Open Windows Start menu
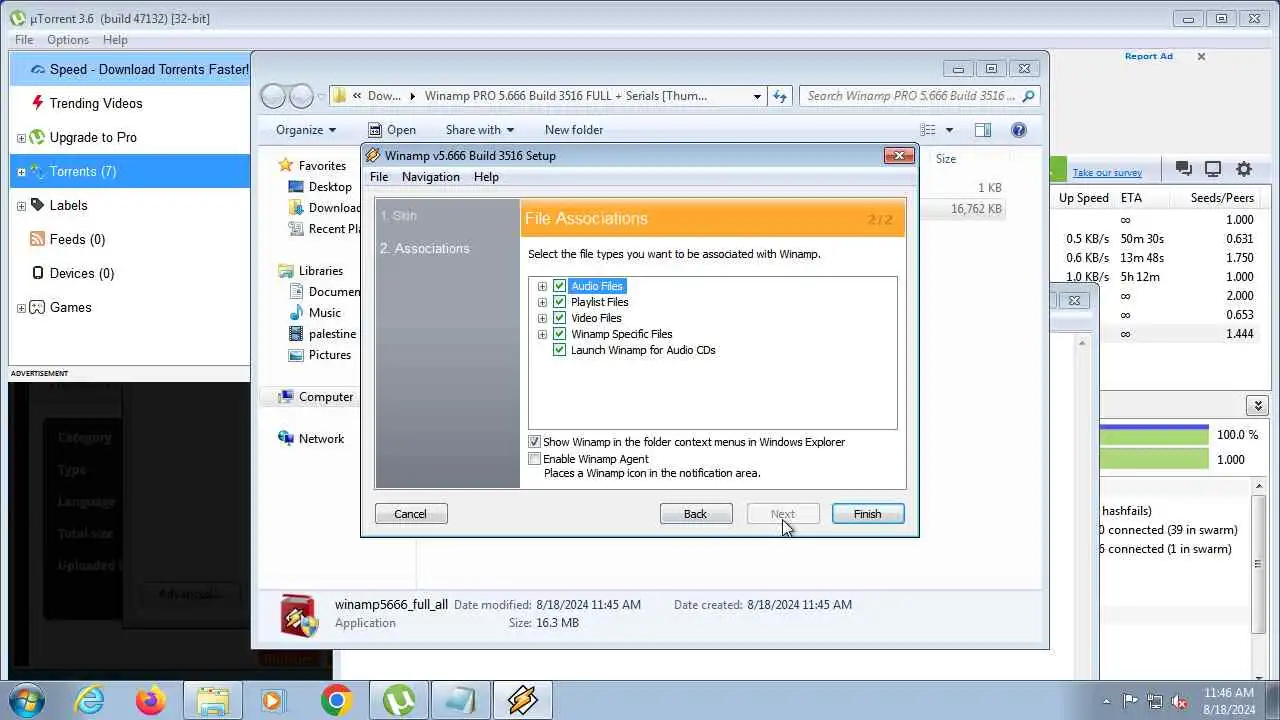The image size is (1280, 720). [x=26, y=700]
